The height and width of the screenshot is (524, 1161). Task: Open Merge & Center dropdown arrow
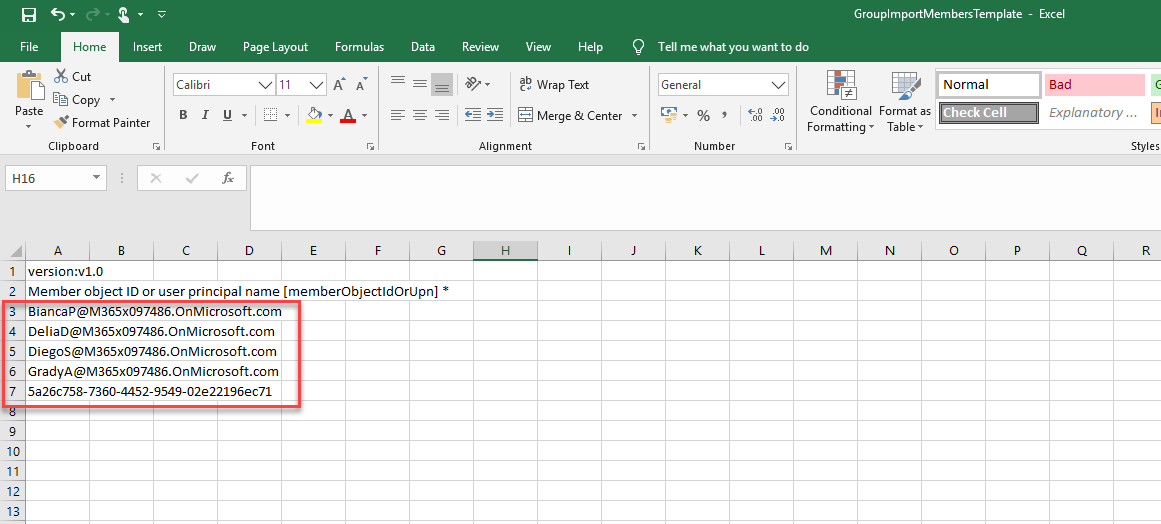click(x=635, y=115)
